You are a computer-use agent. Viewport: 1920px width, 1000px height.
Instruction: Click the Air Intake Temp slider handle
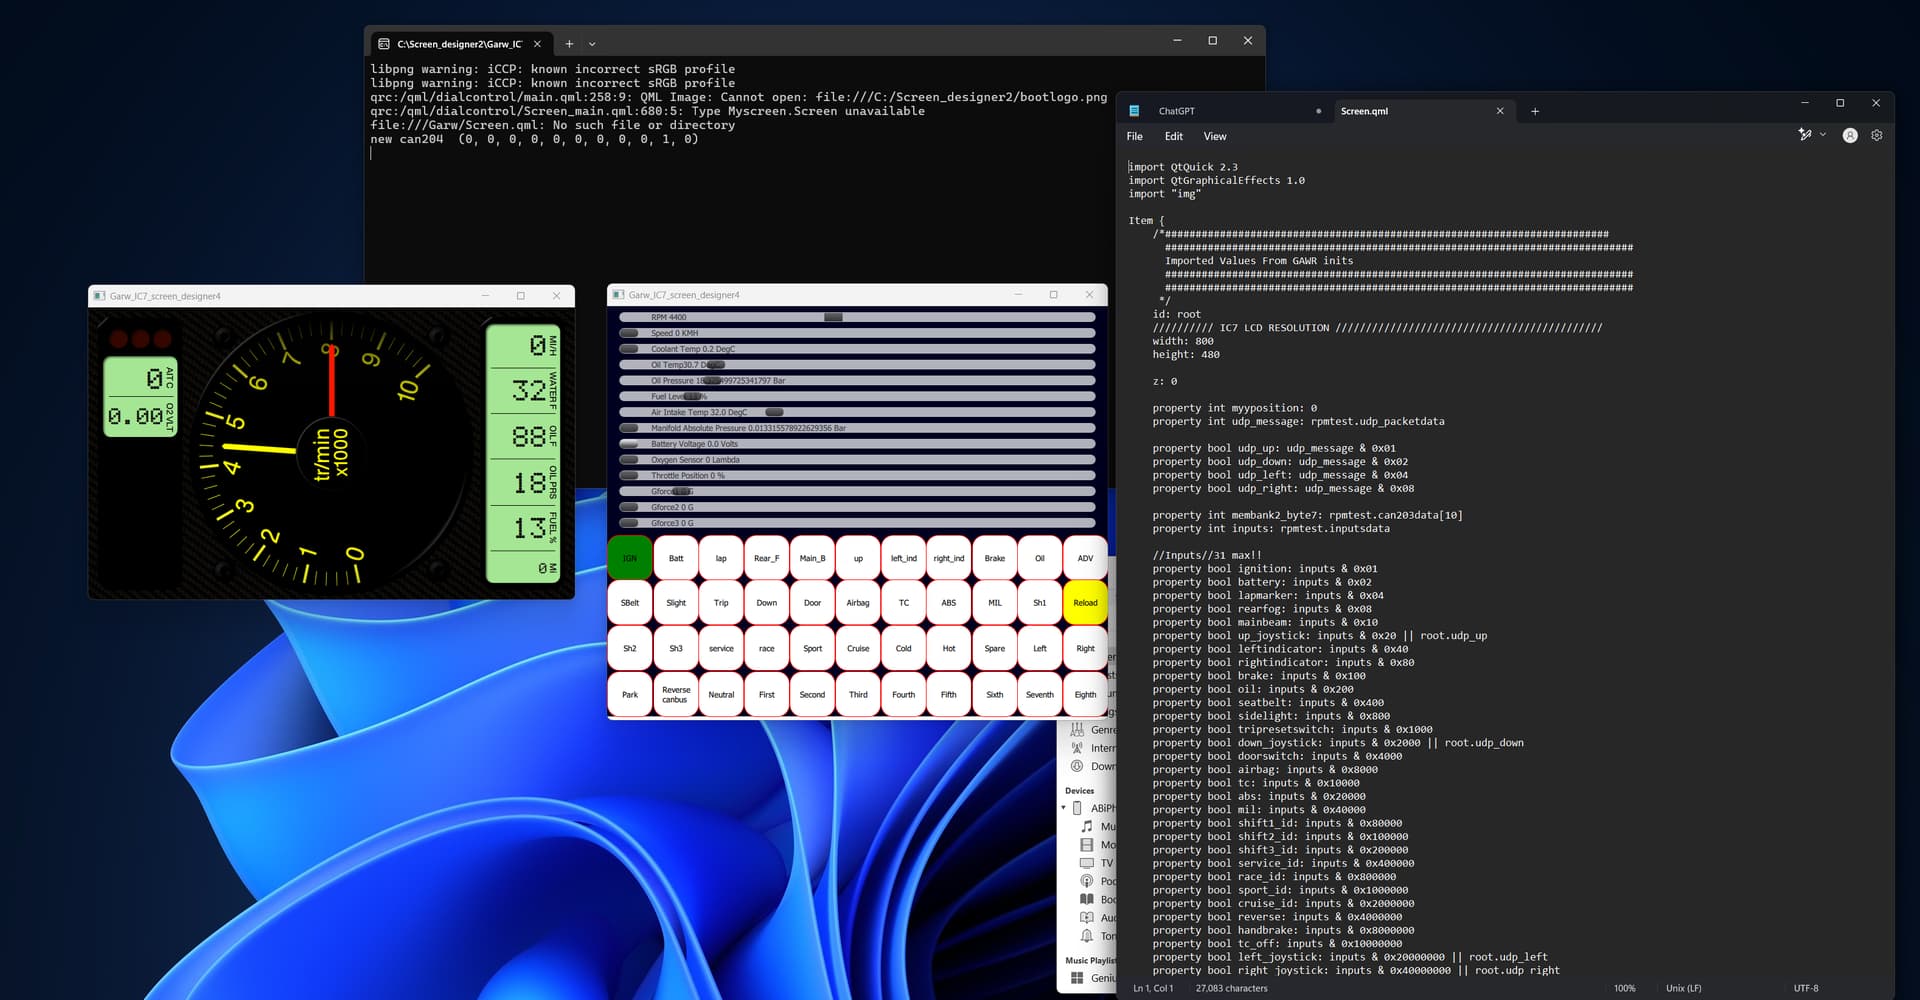[774, 412]
